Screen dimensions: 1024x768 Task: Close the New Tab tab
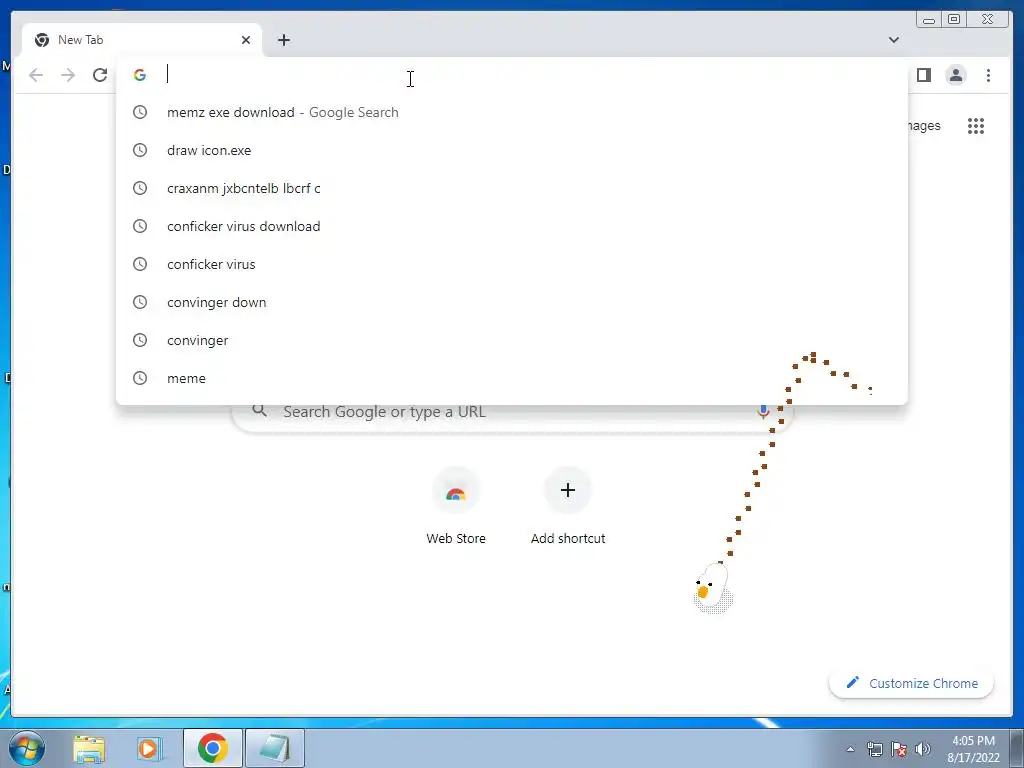pos(246,40)
